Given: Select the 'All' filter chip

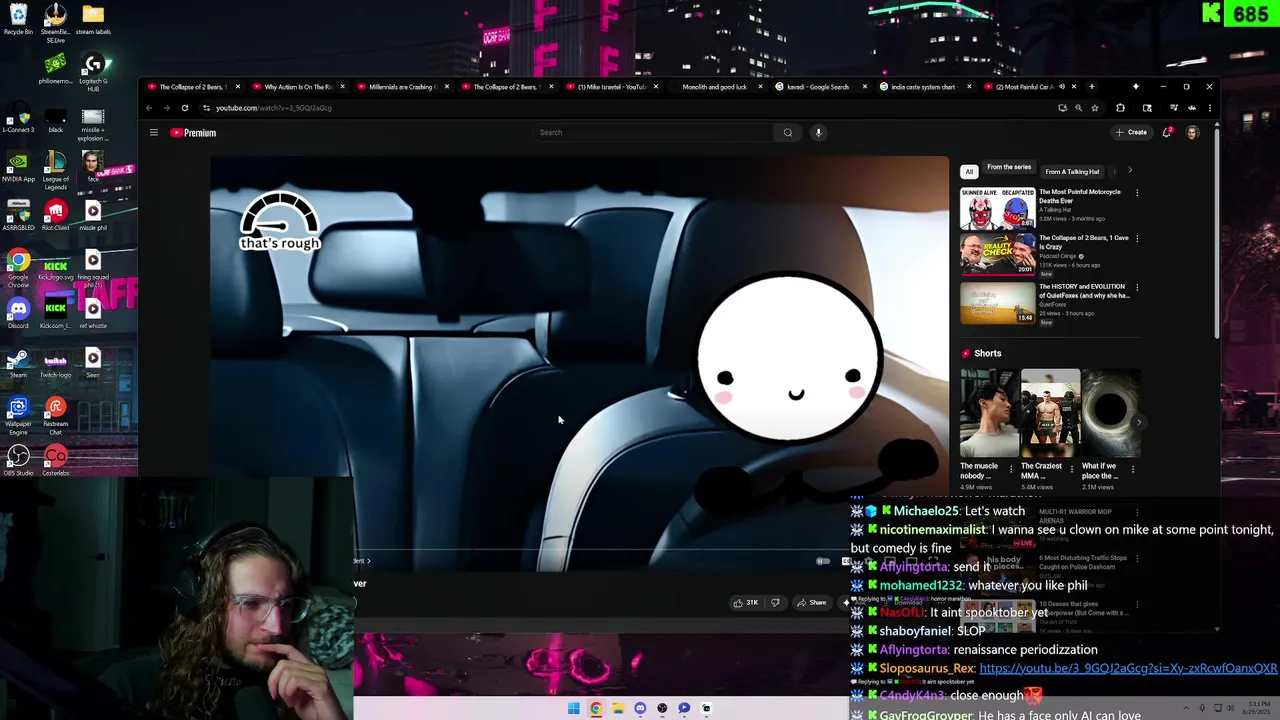Looking at the screenshot, I should 969,171.
